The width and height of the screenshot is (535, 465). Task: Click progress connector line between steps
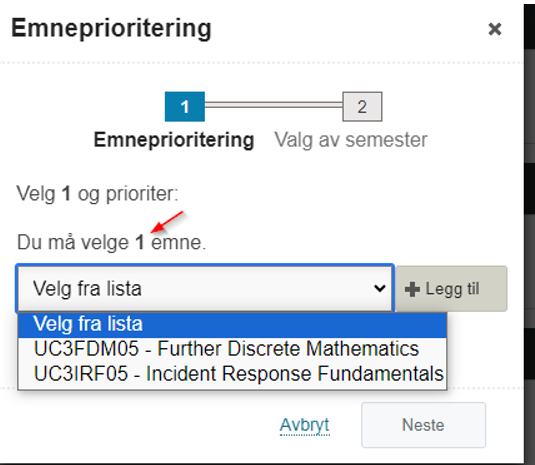tap(274, 105)
